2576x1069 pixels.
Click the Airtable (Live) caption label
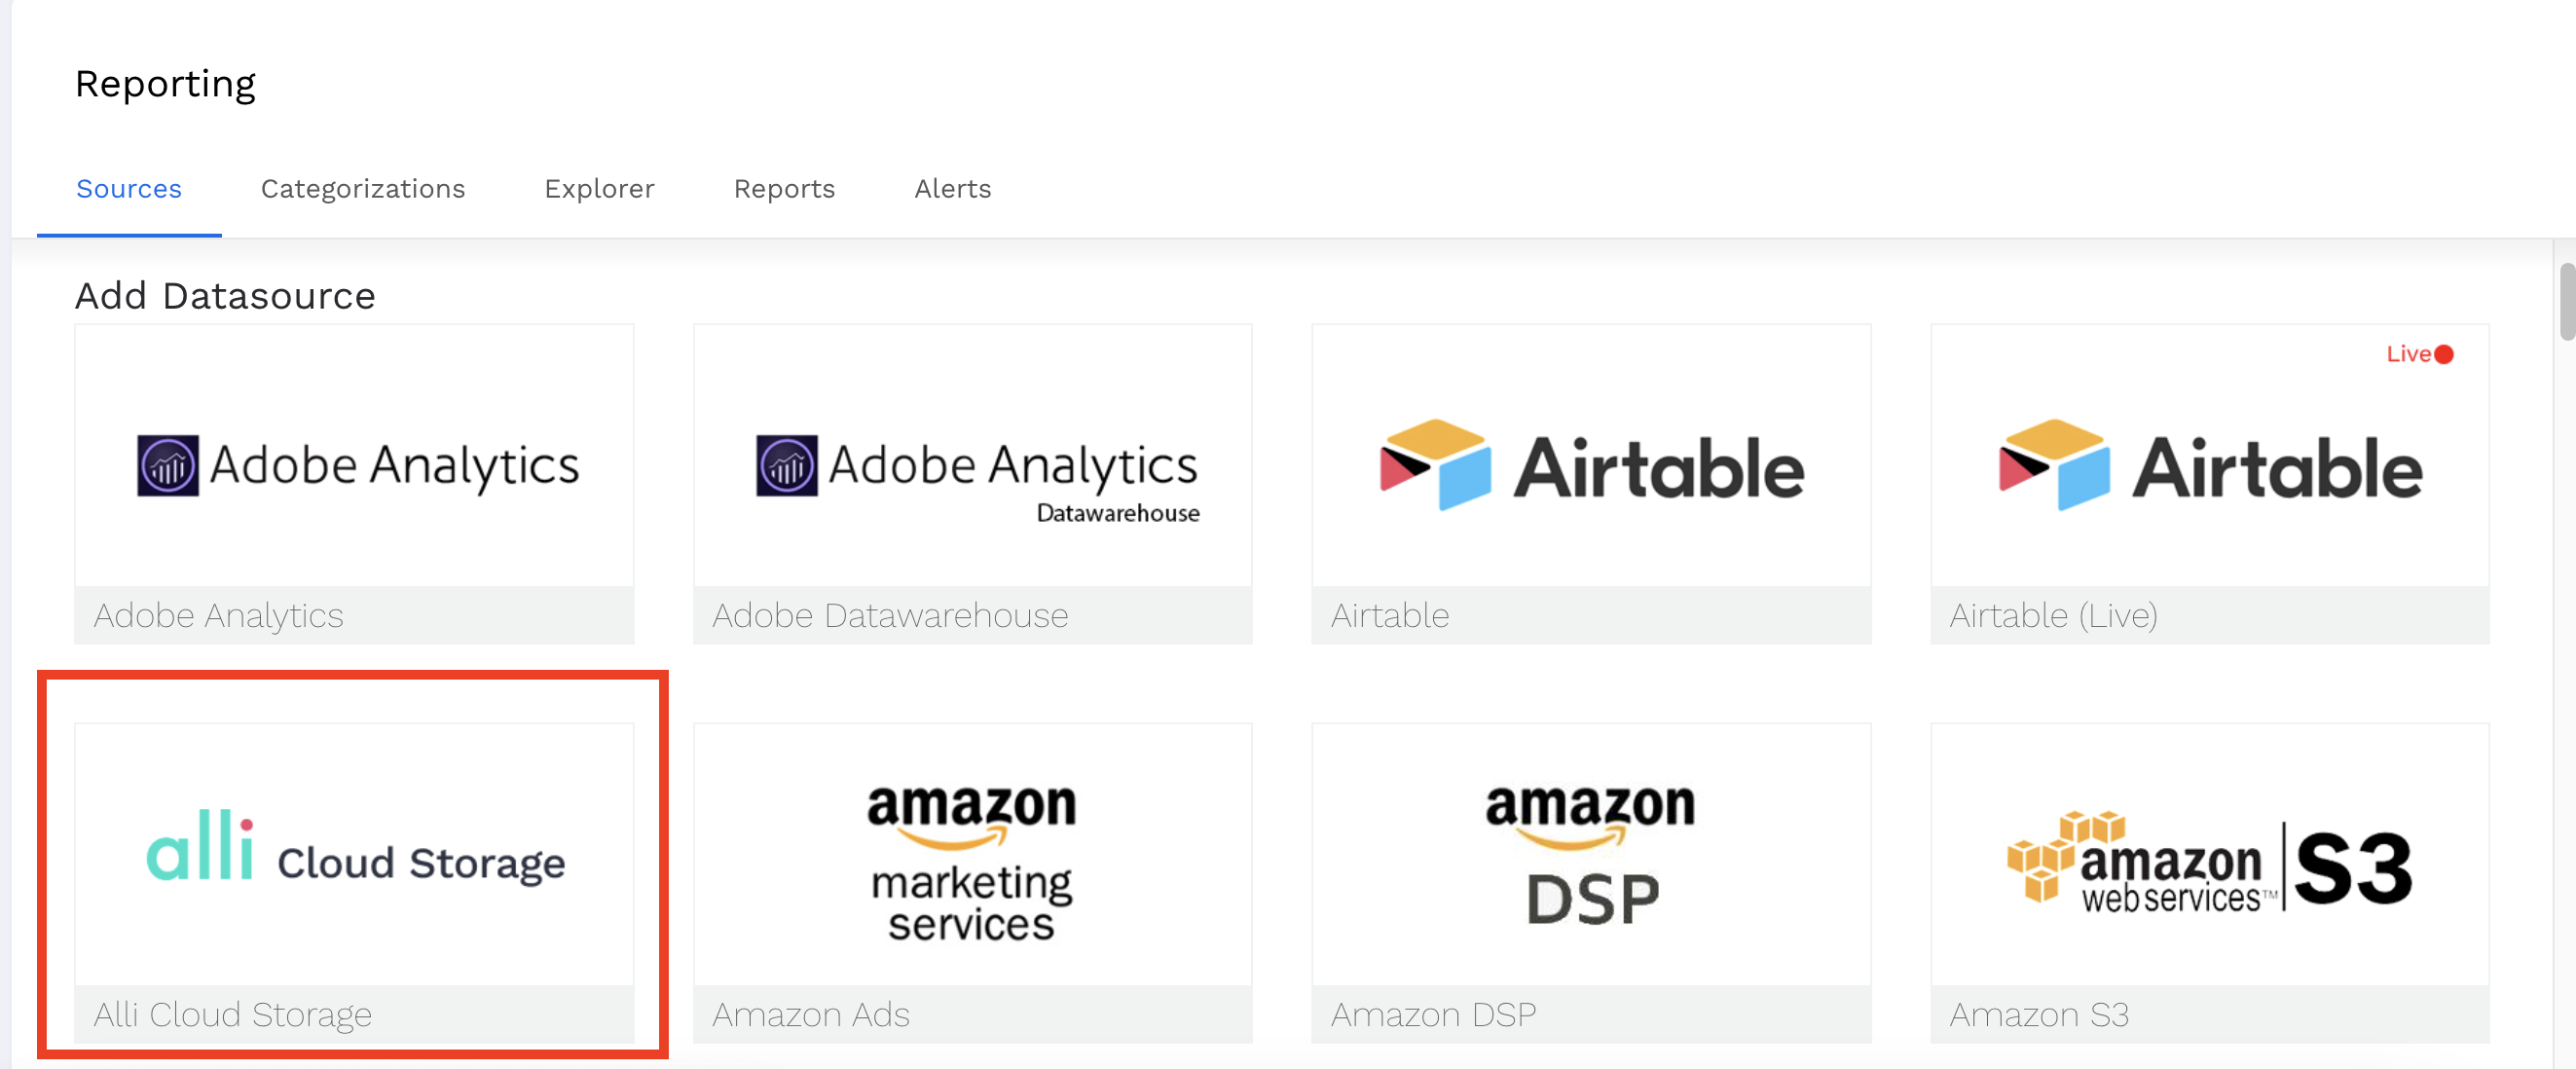[2053, 615]
